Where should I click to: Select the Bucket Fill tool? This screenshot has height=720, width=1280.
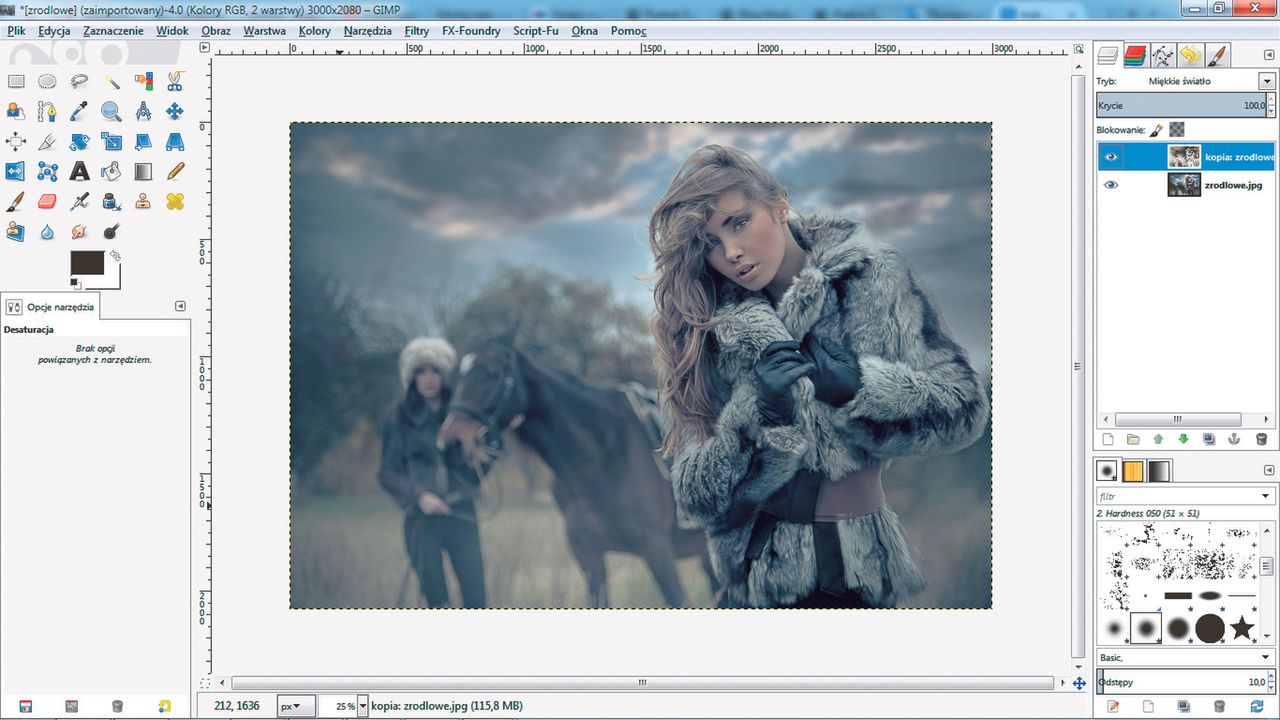[111, 171]
